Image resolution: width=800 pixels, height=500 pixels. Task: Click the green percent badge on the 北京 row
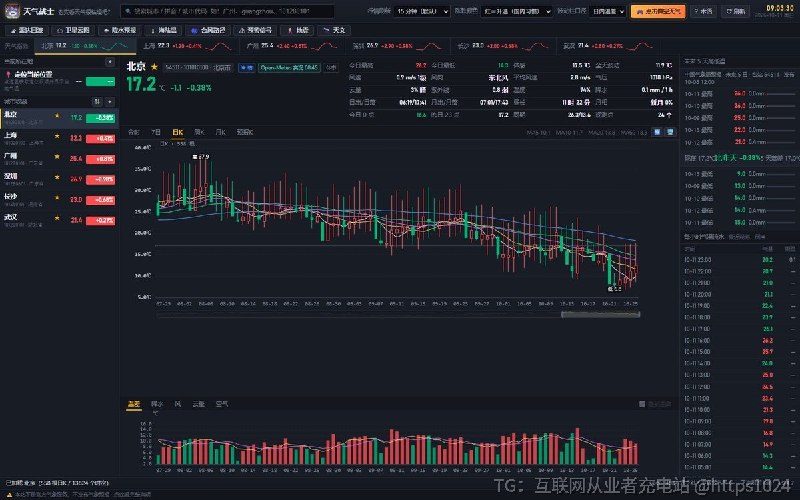pyautogui.click(x=101, y=118)
